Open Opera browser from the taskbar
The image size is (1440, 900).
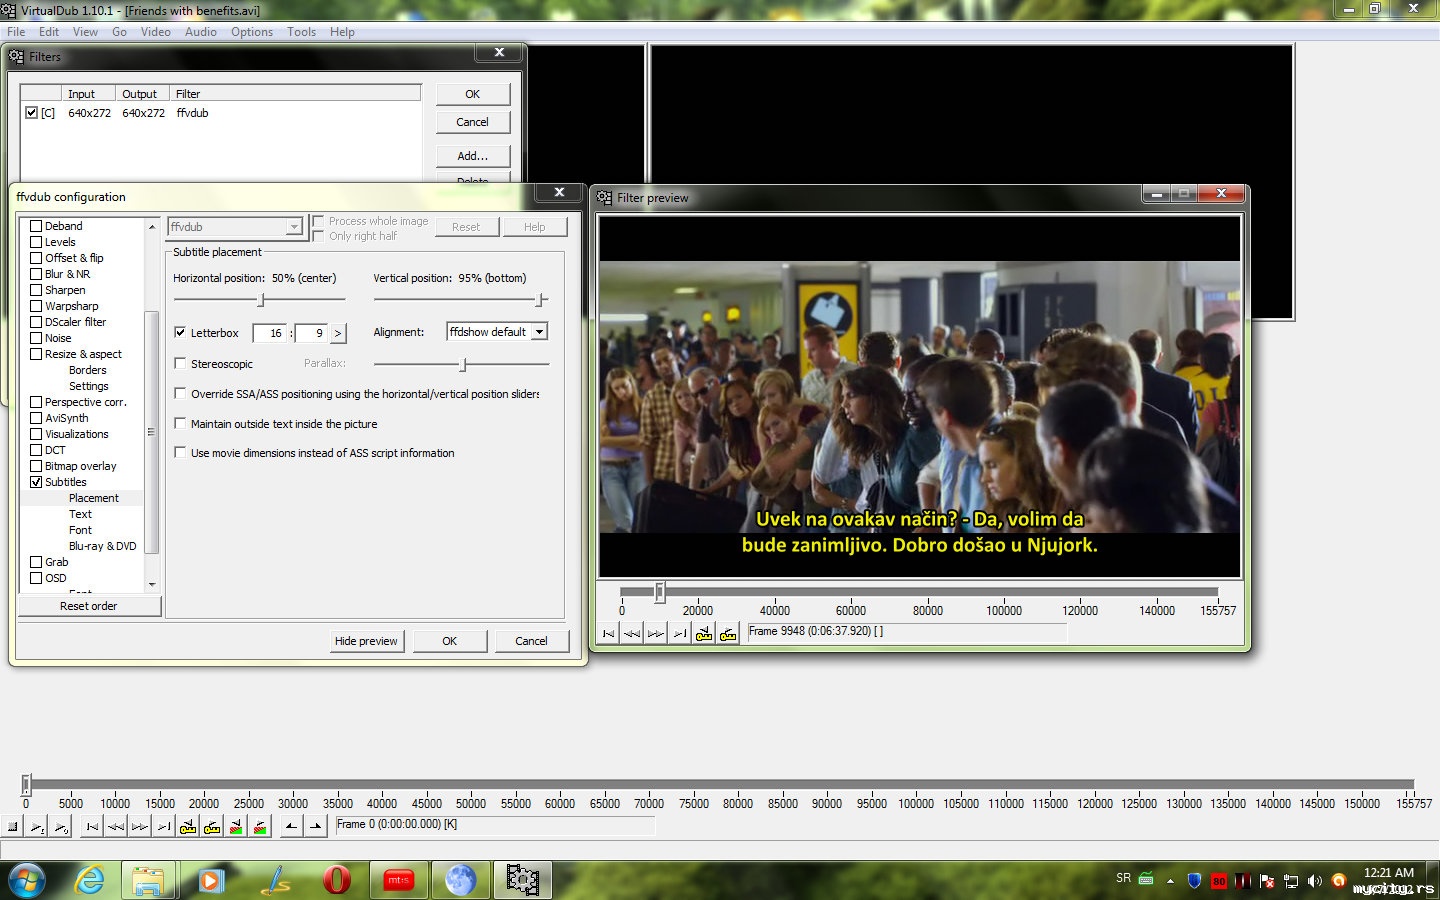point(337,880)
